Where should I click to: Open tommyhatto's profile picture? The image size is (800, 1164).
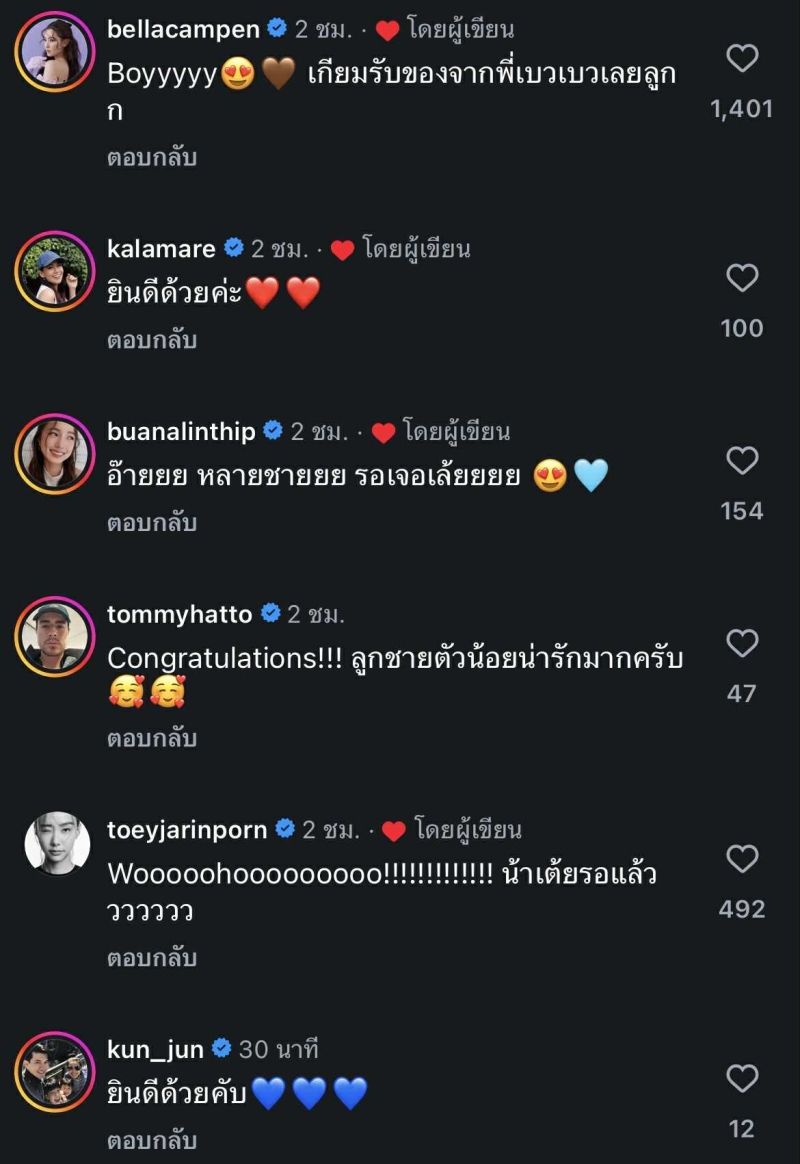[x=54, y=637]
